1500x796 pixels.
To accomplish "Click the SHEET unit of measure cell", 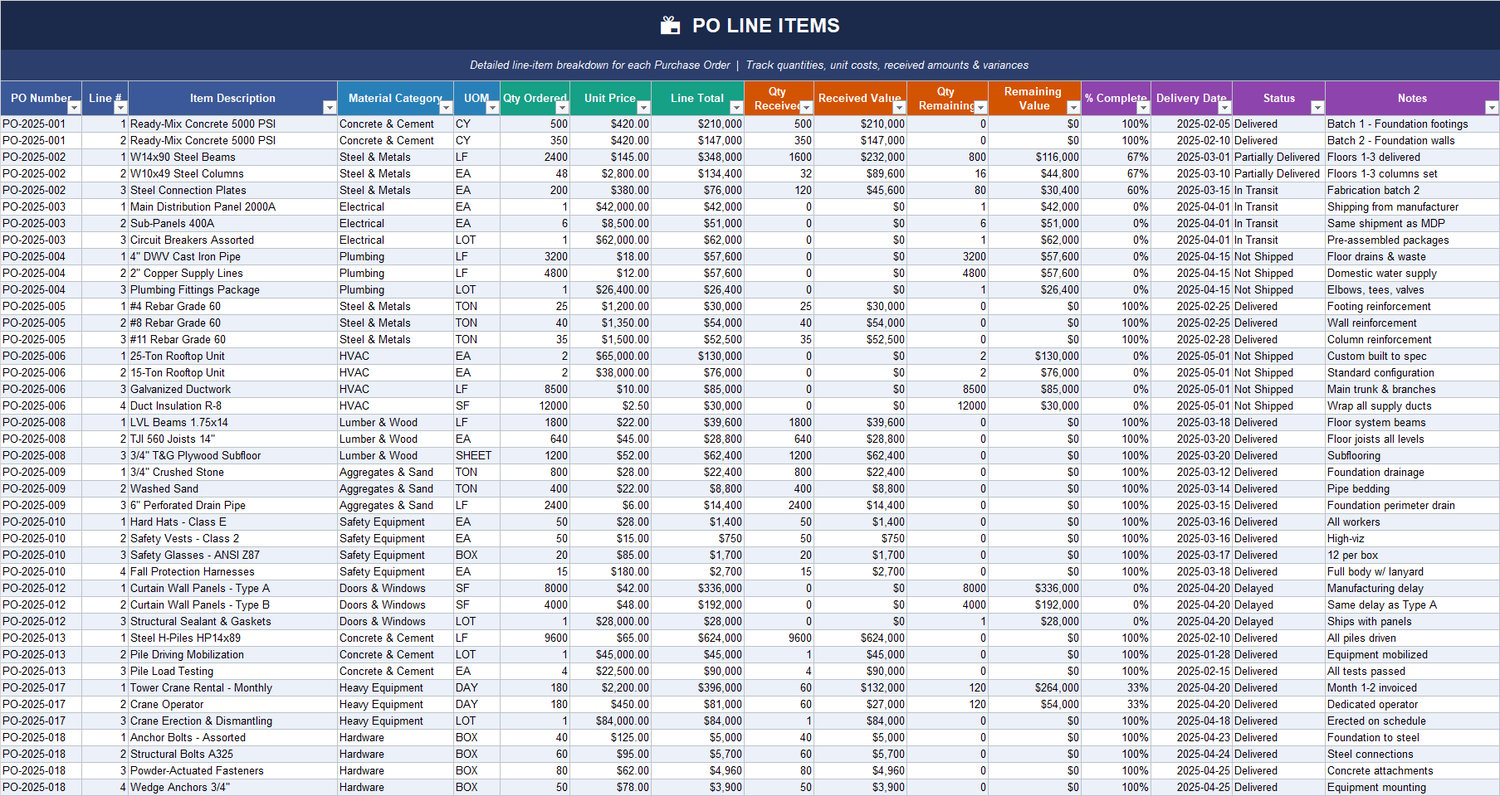I will [x=477, y=456].
